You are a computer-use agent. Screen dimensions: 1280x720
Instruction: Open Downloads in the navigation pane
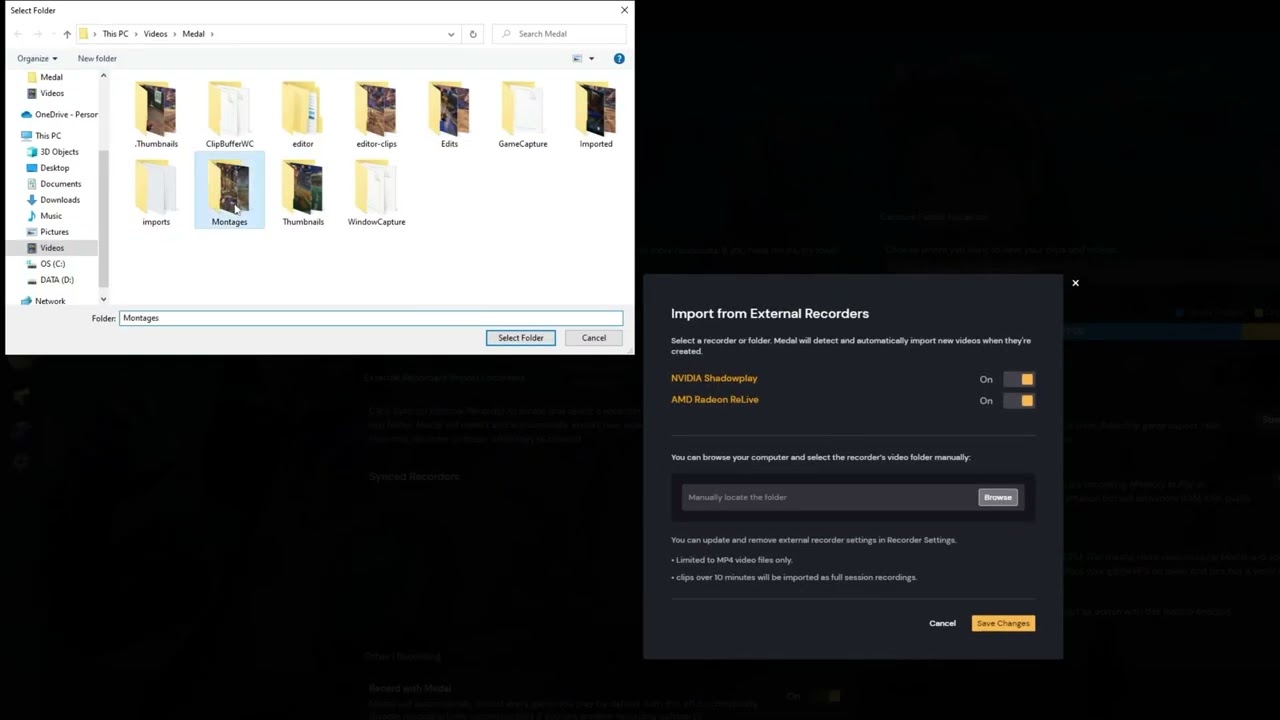coord(60,200)
